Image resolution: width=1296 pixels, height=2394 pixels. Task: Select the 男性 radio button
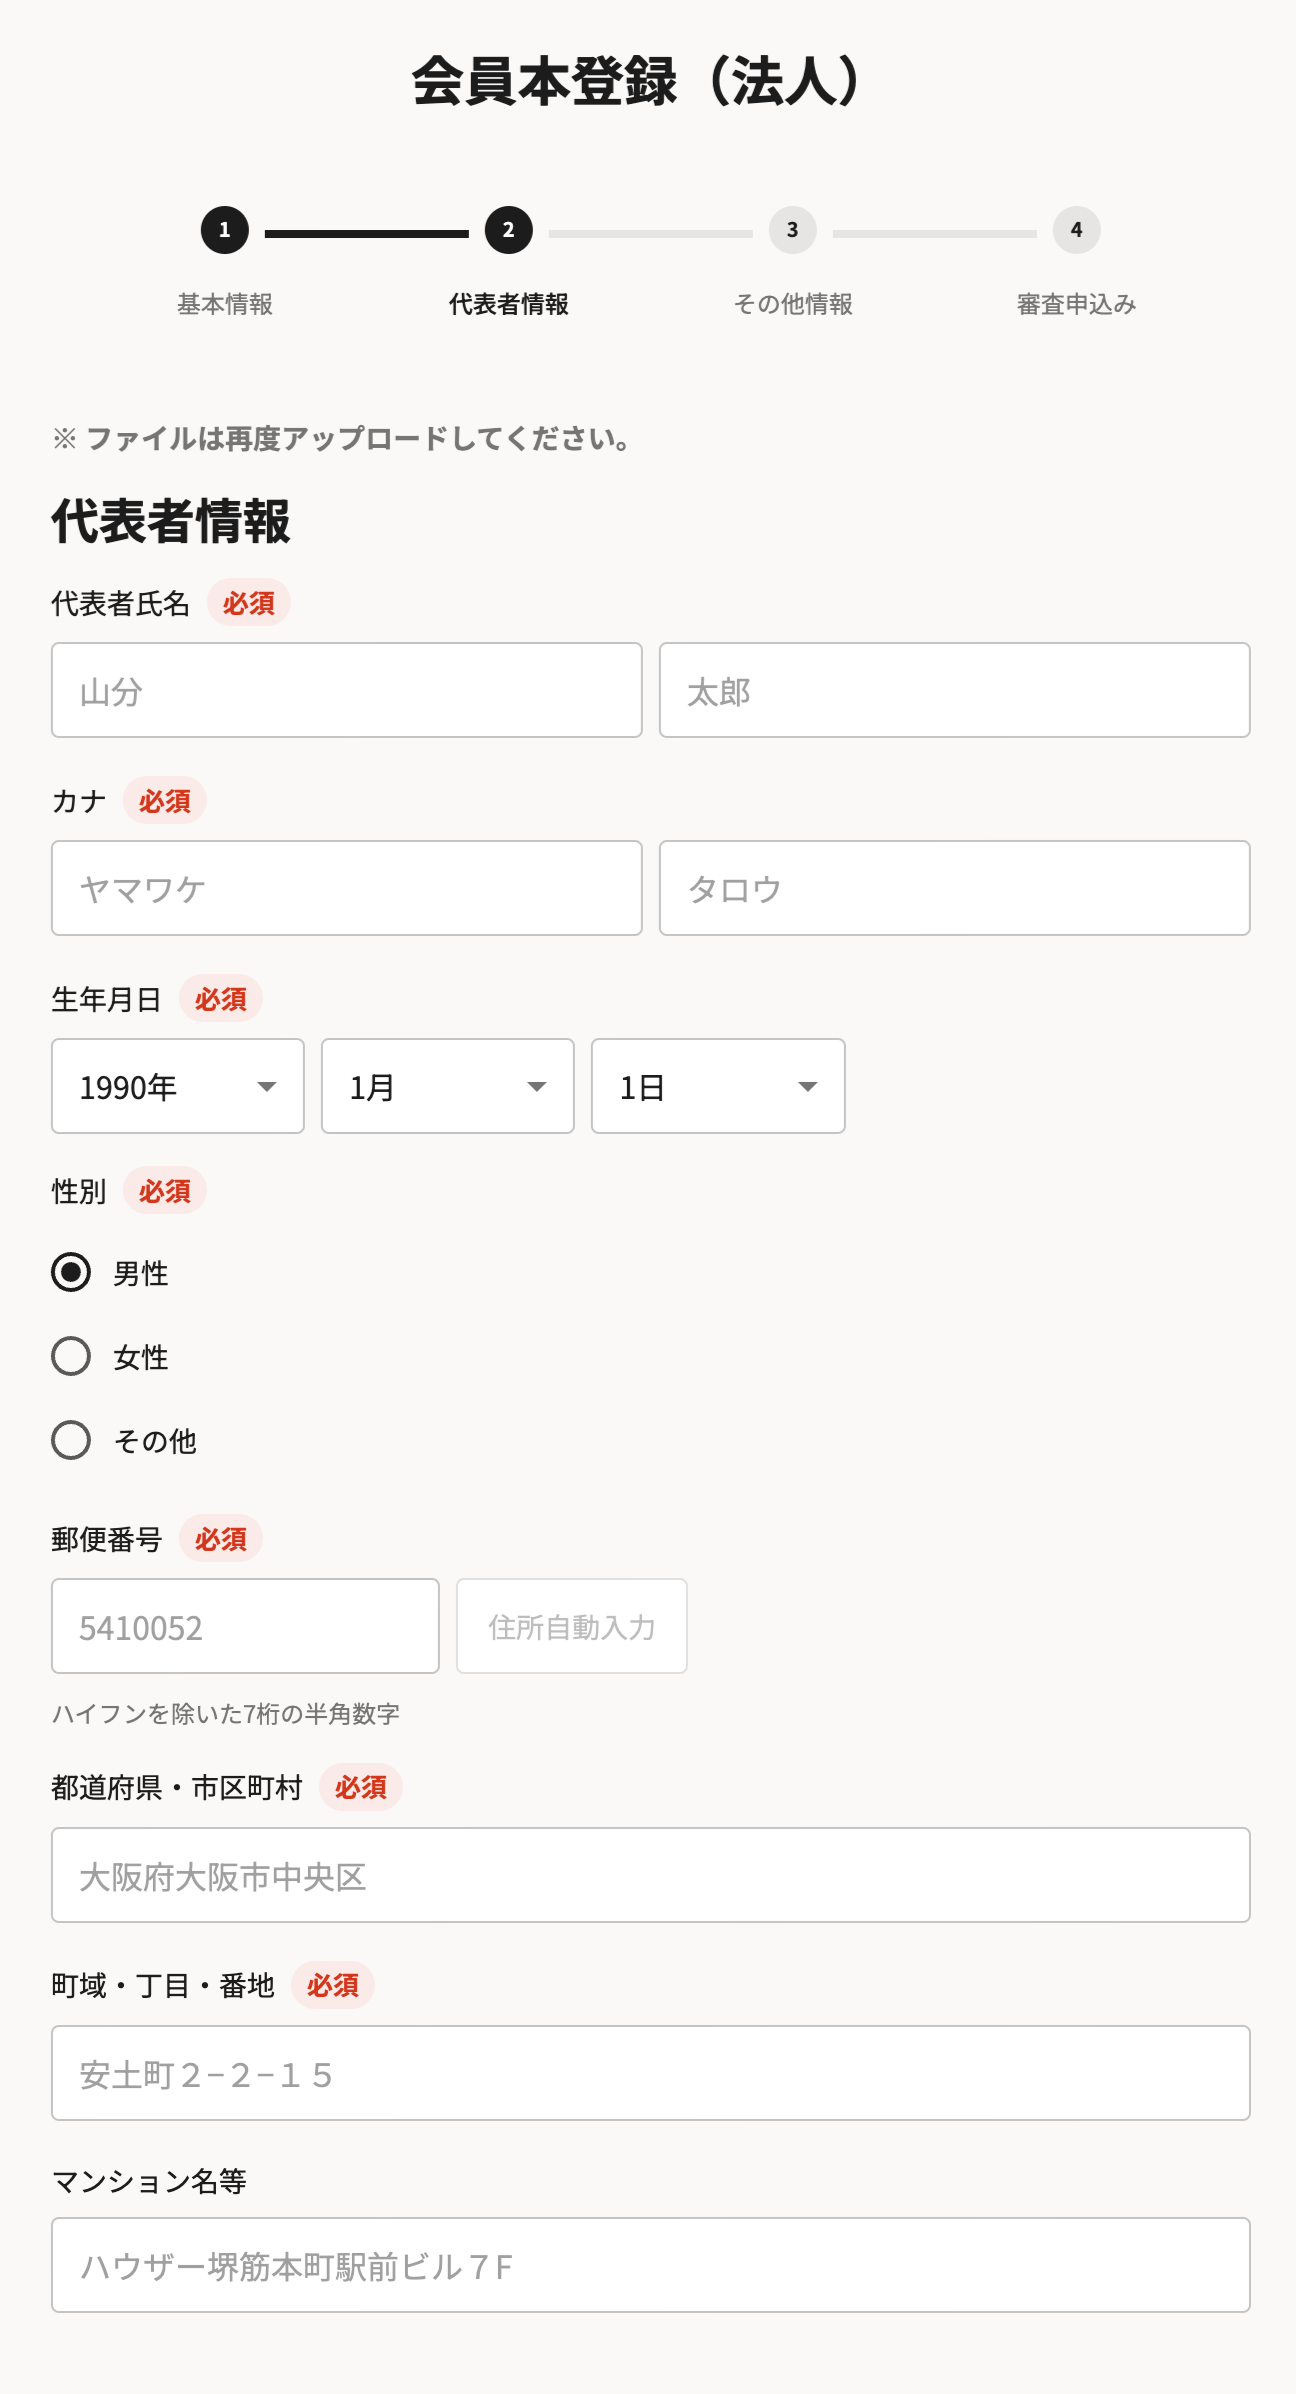(x=71, y=1272)
